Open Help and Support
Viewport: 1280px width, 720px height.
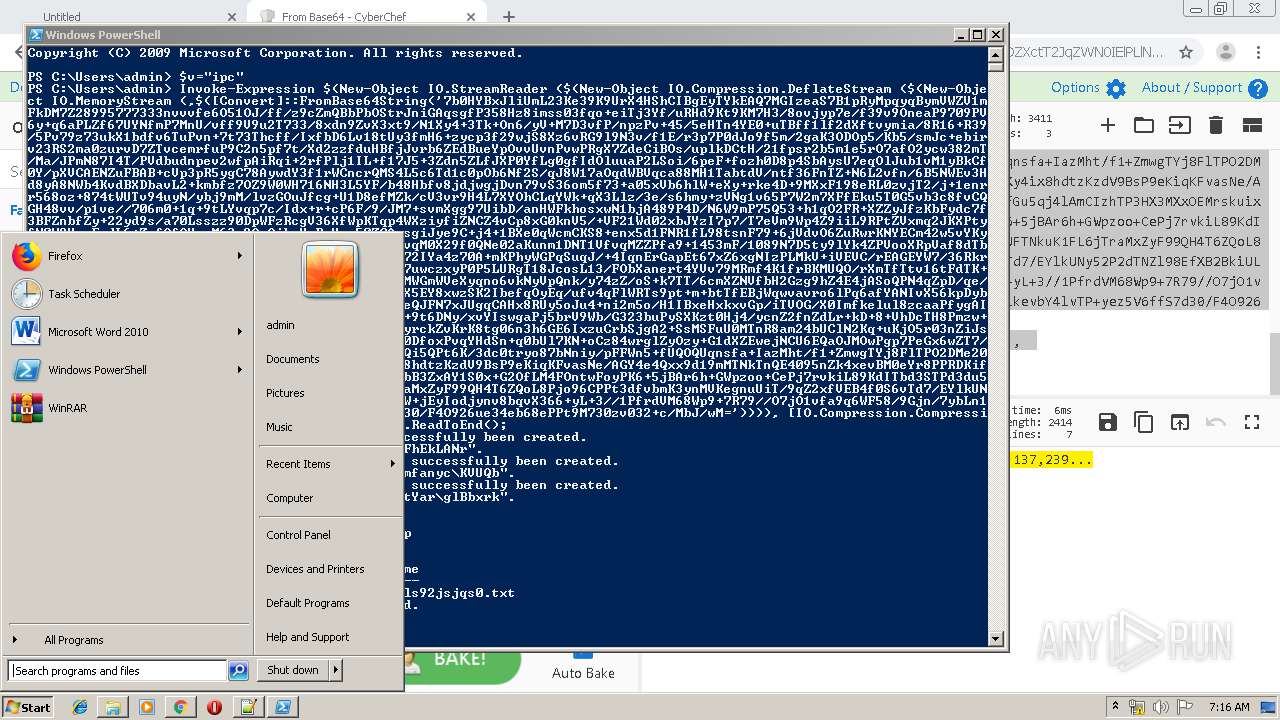[x=308, y=637]
